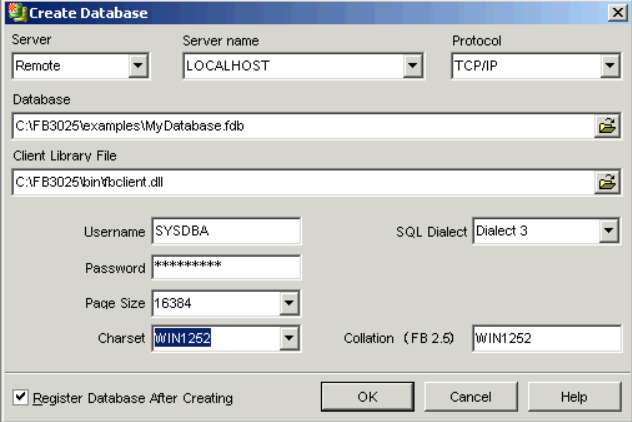Viewport: 632px width, 422px height.
Task: Click the Create Database title bar
Action: point(300,12)
